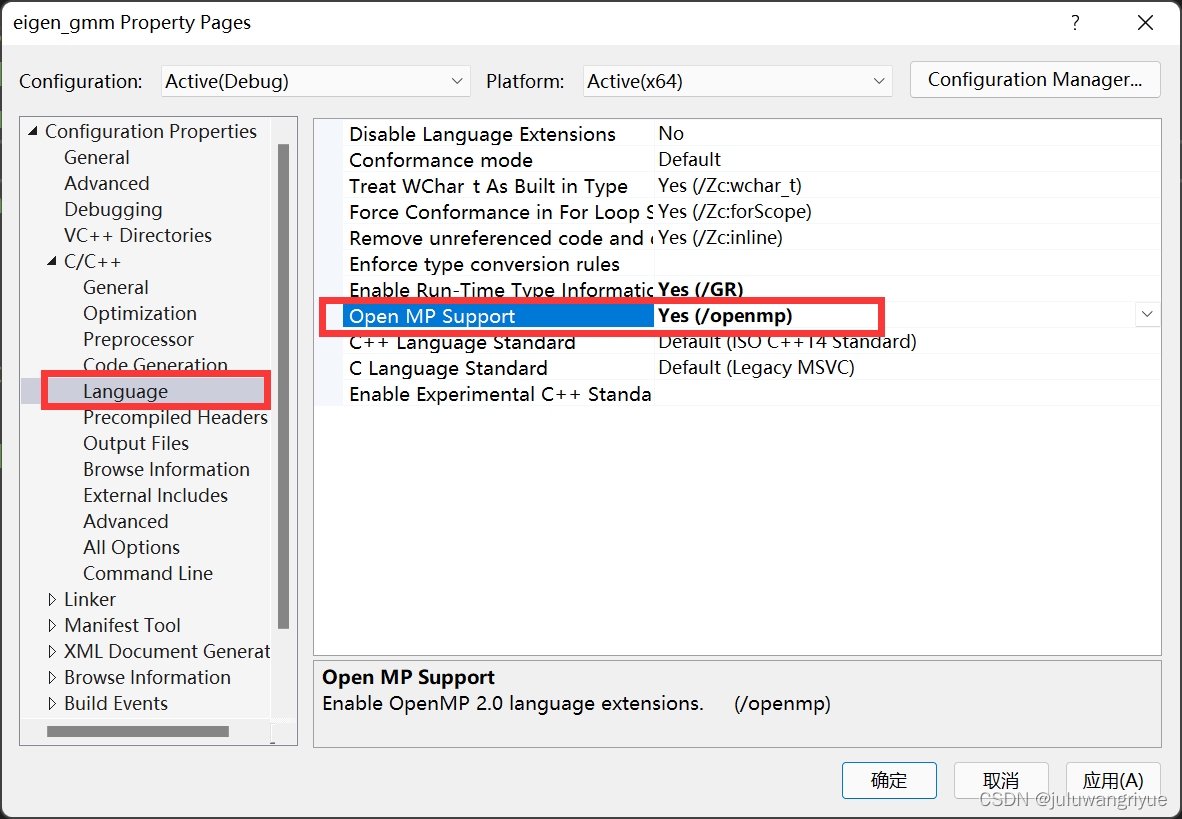This screenshot has height=819, width=1182.
Task: Click the help question mark icon
Action: 1075,23
